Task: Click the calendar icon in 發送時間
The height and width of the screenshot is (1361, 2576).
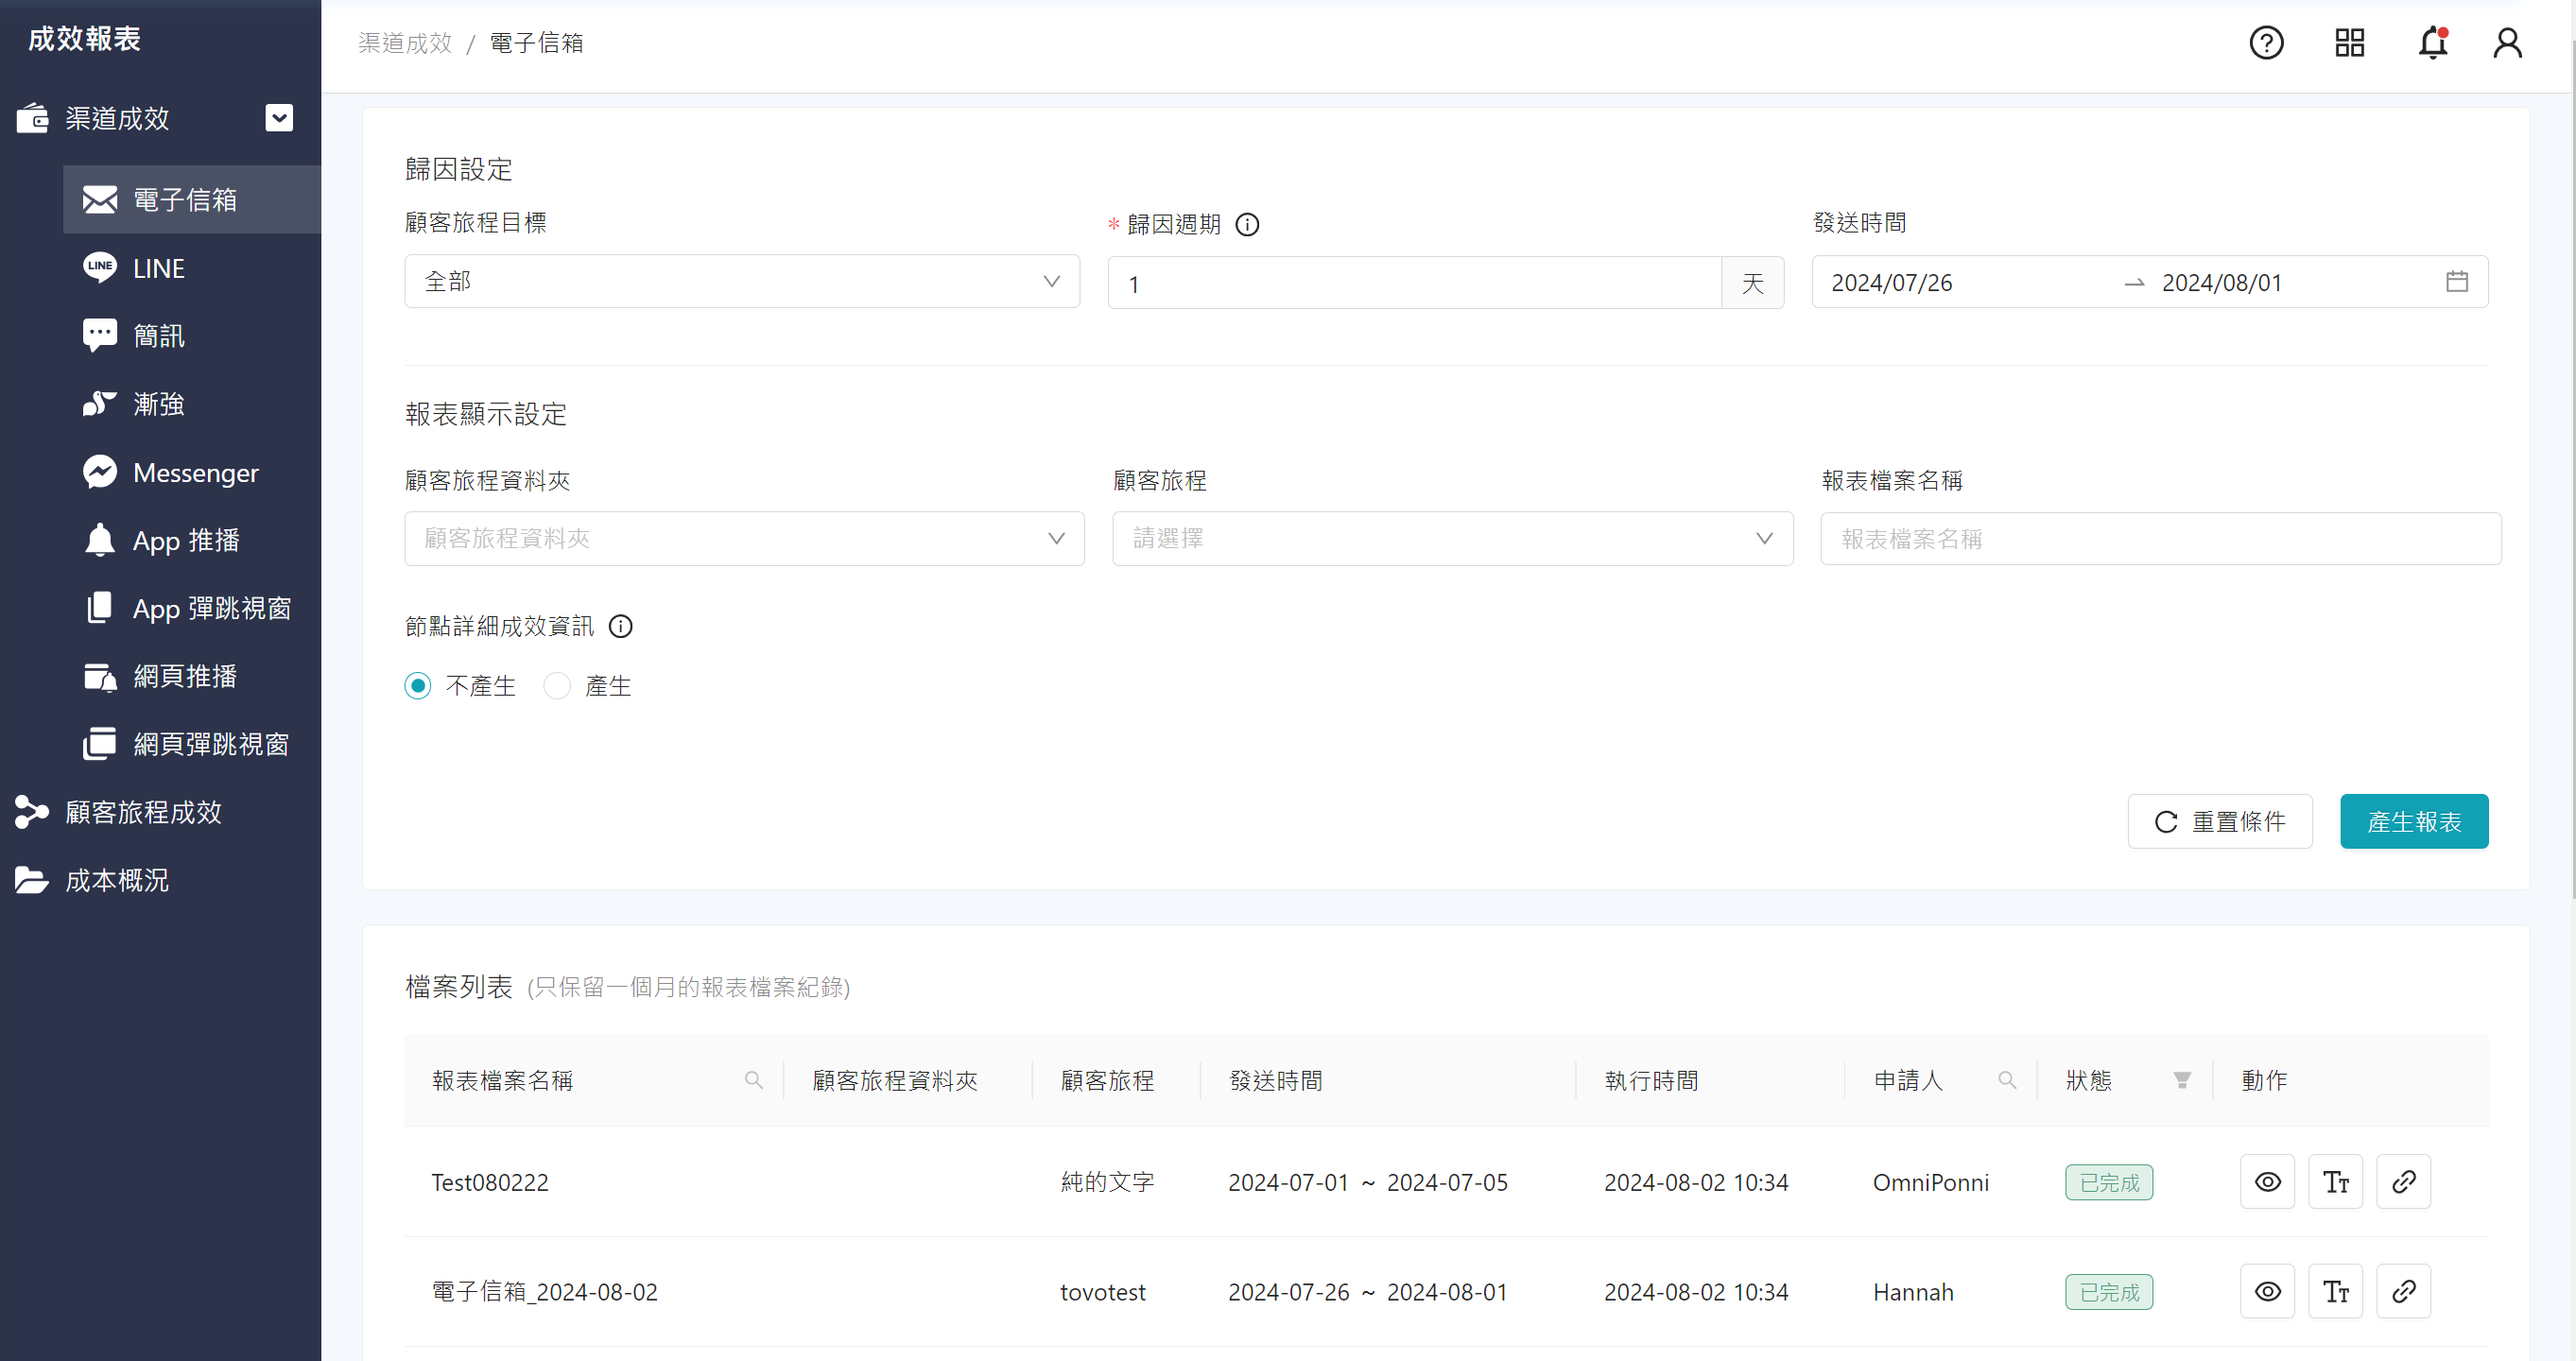Action: point(2457,281)
